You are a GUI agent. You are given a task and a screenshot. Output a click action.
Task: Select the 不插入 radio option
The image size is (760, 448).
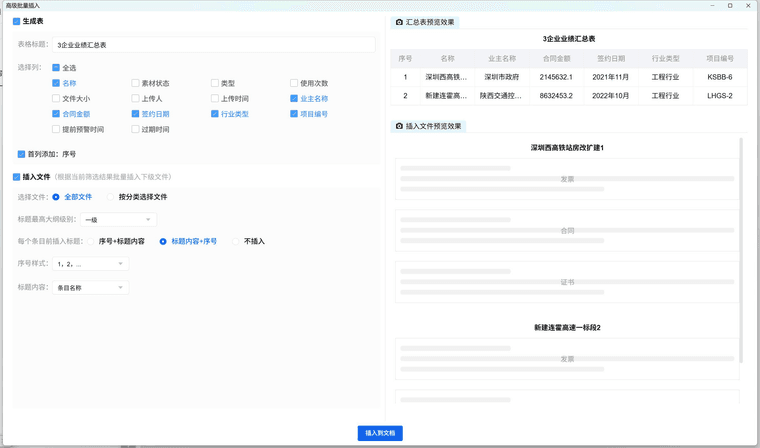[236, 241]
